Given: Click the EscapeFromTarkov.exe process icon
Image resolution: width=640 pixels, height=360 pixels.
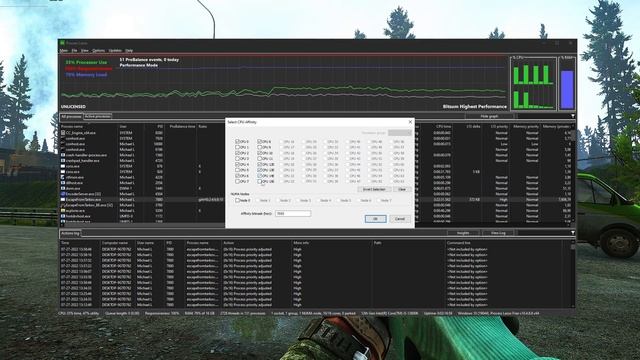Looking at the screenshot, I should (63, 200).
